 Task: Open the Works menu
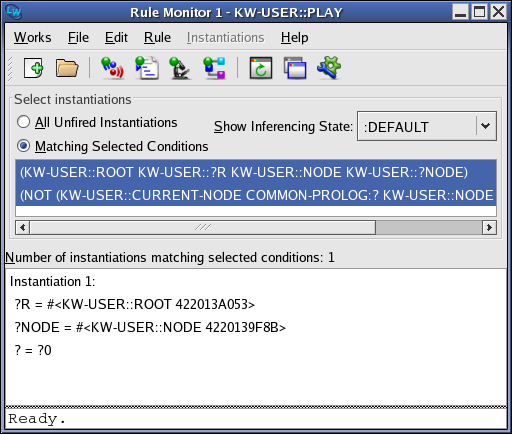[33, 37]
